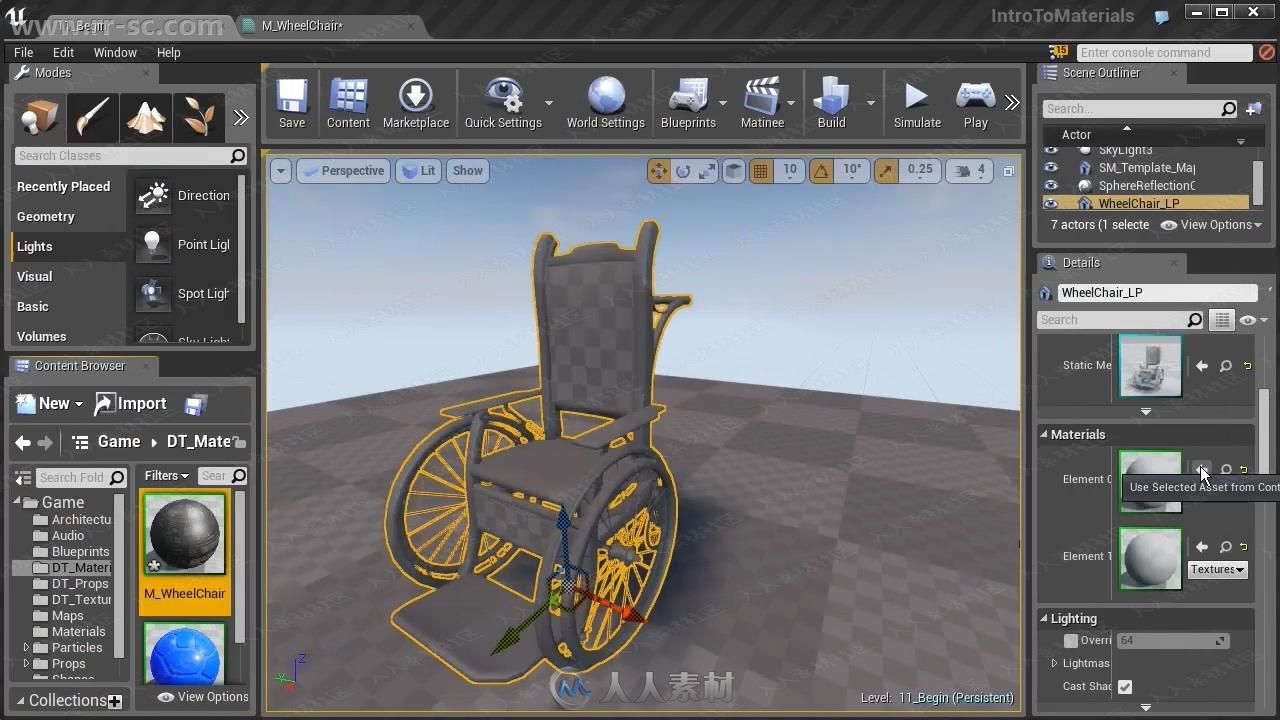
Task: Toggle rotation snapping in viewport
Action: [x=821, y=171]
